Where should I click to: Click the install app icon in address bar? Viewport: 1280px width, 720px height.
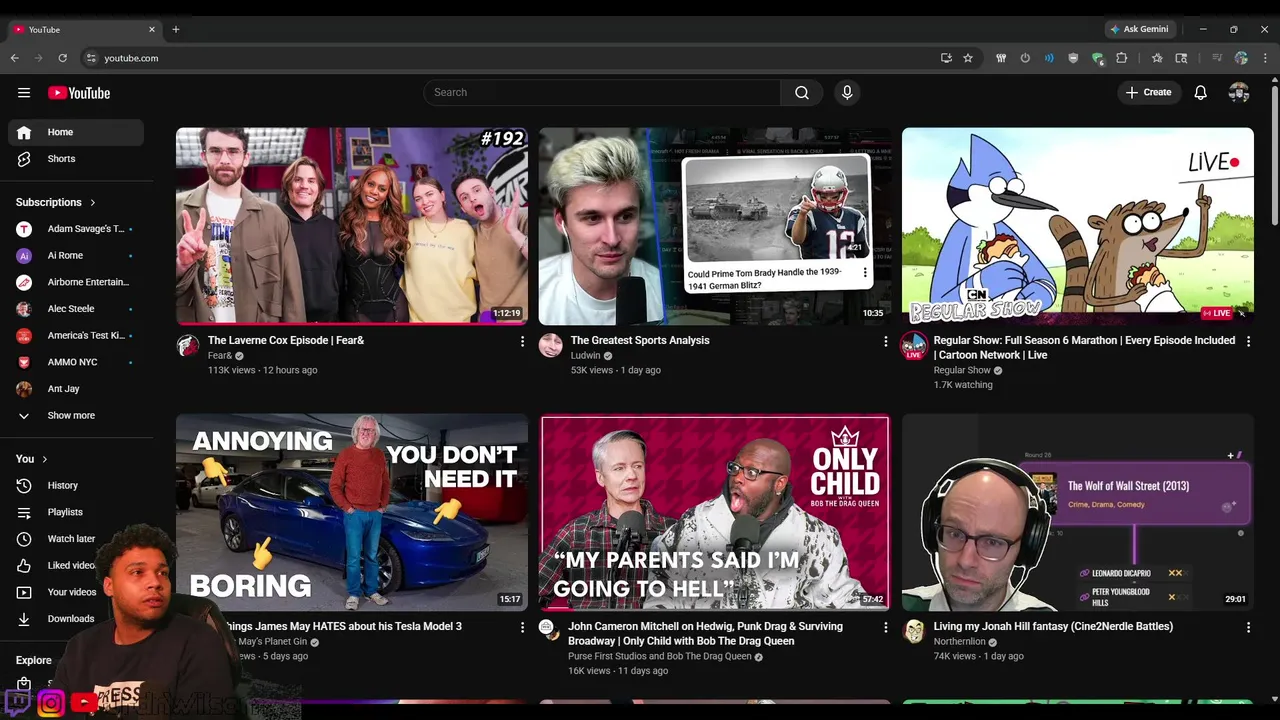[x=946, y=58]
